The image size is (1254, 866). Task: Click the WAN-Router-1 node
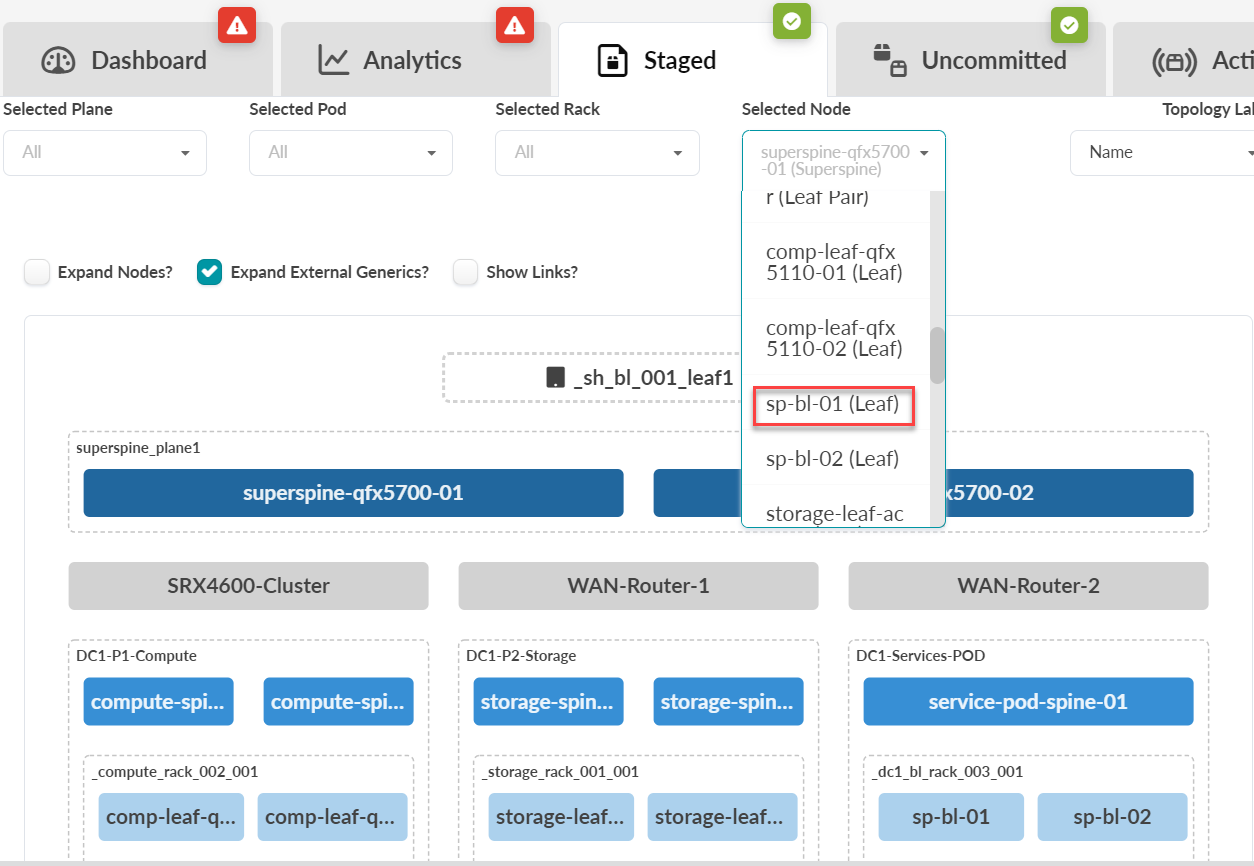[638, 586]
